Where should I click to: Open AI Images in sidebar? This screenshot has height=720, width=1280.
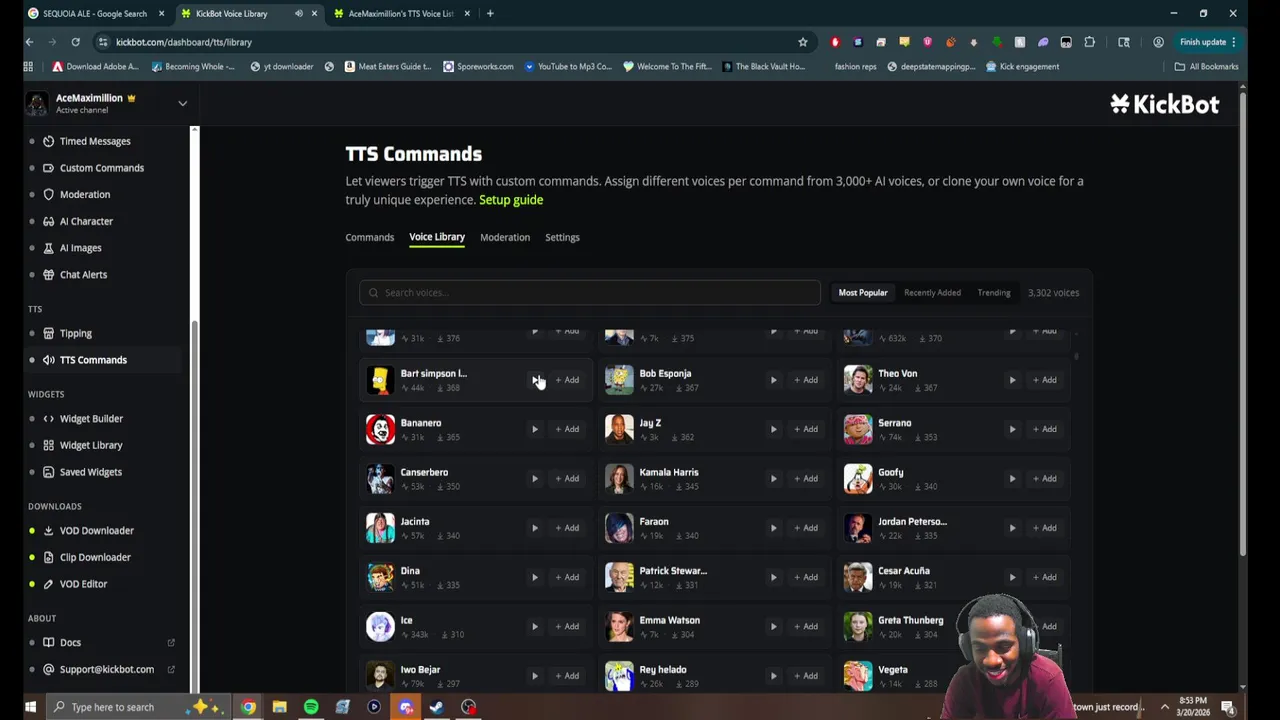[80, 248]
